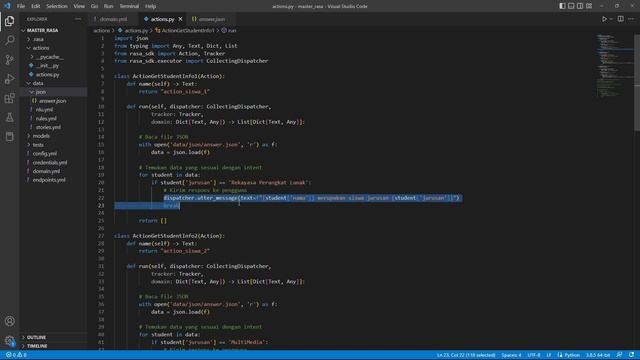The height and width of the screenshot is (360, 640).
Task: Open the File menu
Action: (21, 6)
